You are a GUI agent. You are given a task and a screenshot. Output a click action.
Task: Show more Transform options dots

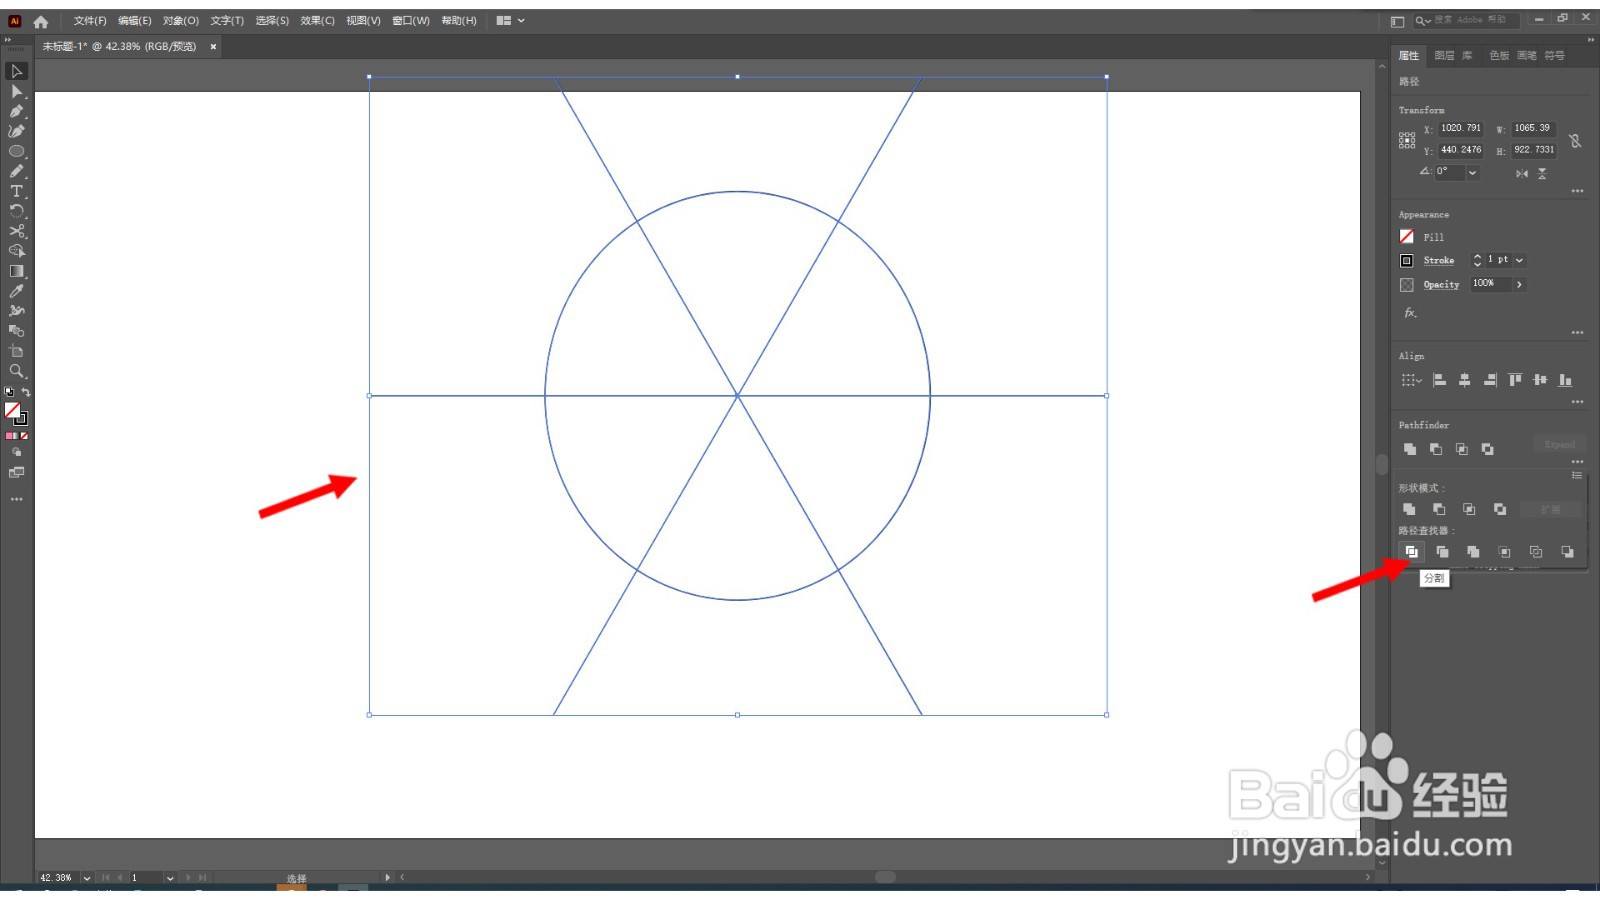(x=1577, y=191)
